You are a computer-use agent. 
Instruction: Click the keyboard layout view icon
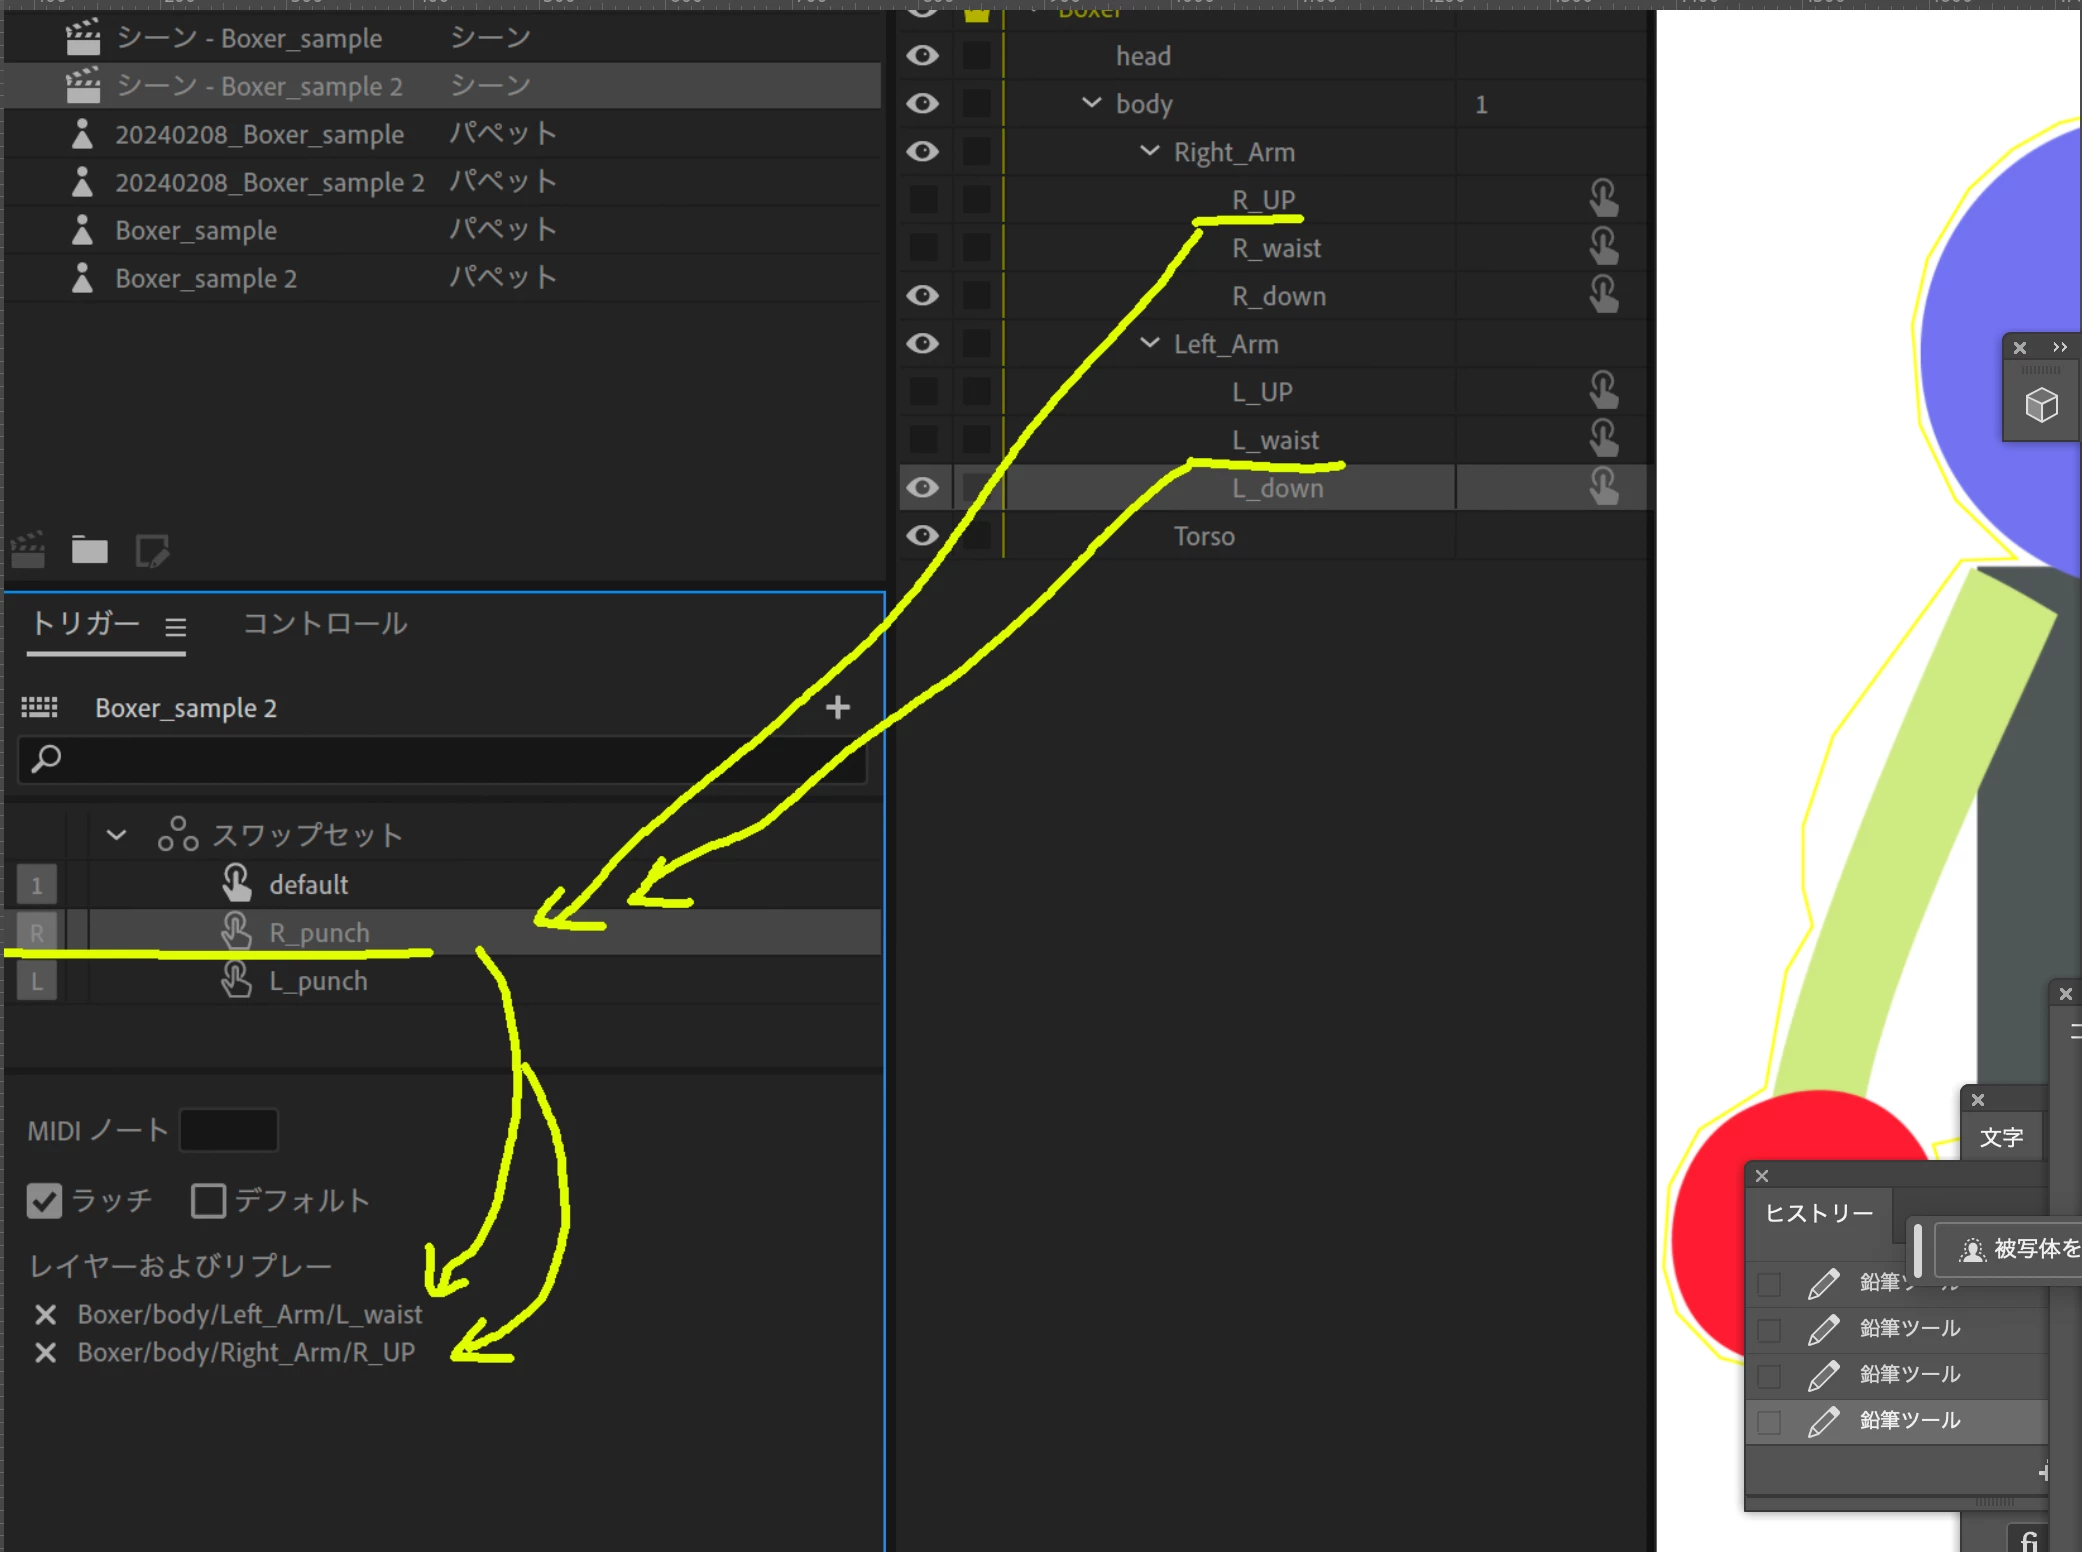click(40, 708)
